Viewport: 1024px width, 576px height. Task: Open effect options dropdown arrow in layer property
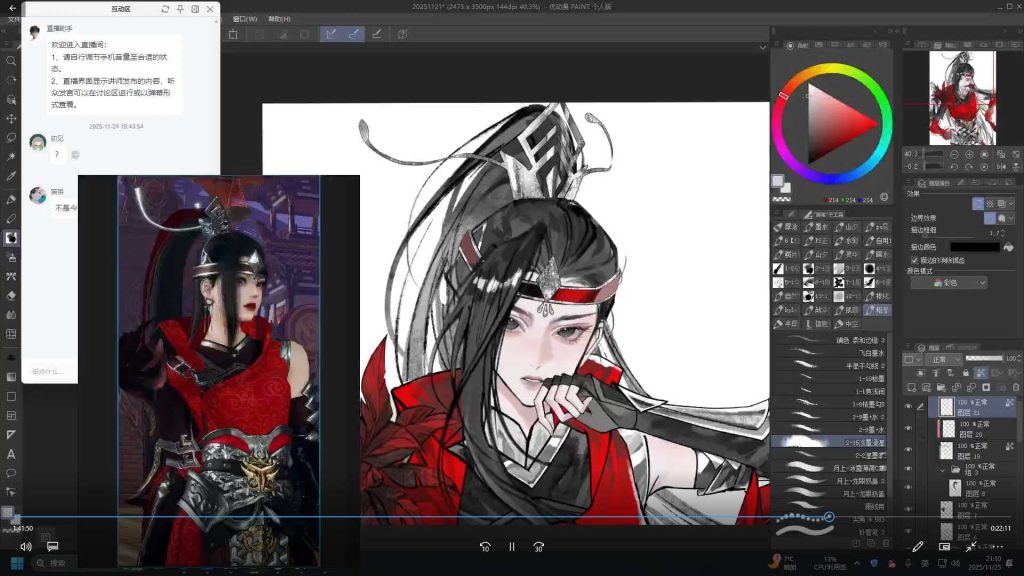click(1012, 204)
